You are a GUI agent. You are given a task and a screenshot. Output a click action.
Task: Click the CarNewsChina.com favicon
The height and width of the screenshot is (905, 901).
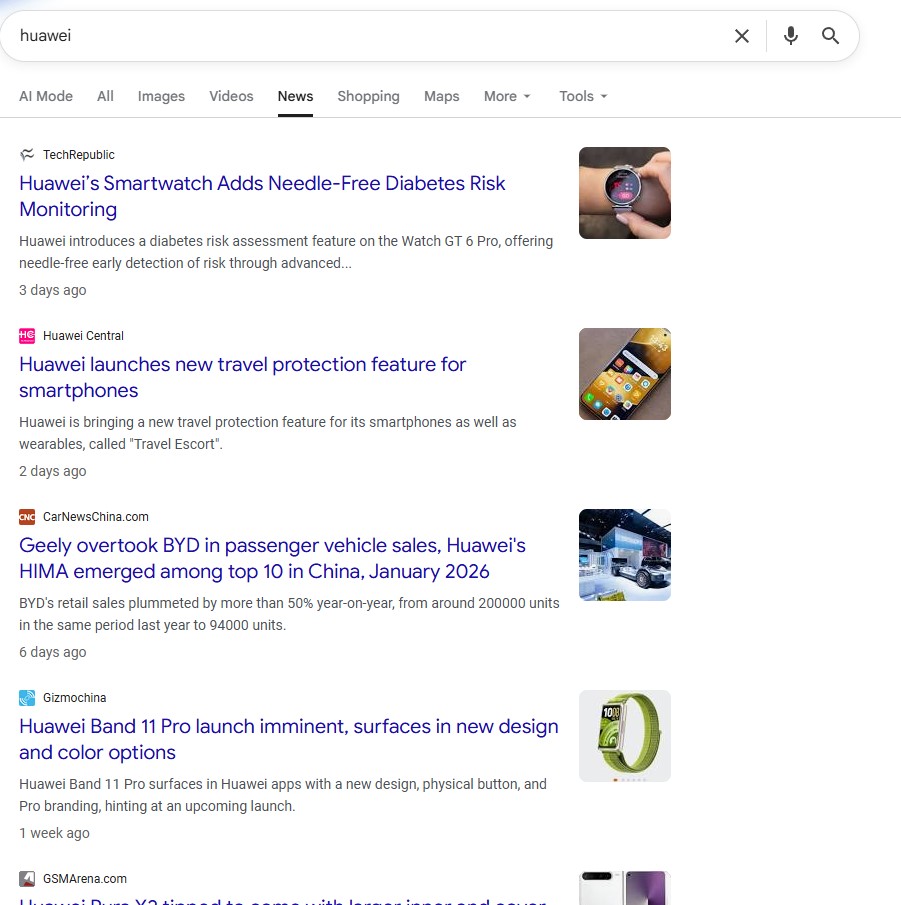[x=27, y=517]
